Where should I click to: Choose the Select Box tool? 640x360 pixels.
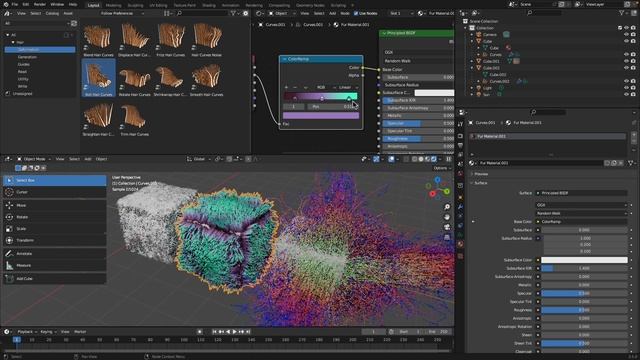(x=55, y=180)
